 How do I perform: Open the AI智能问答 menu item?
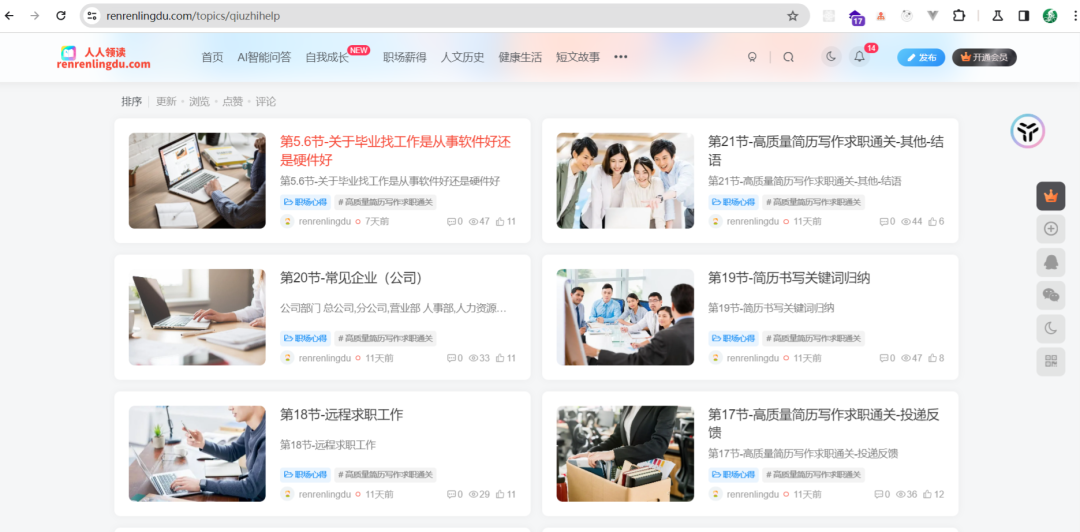(x=264, y=57)
